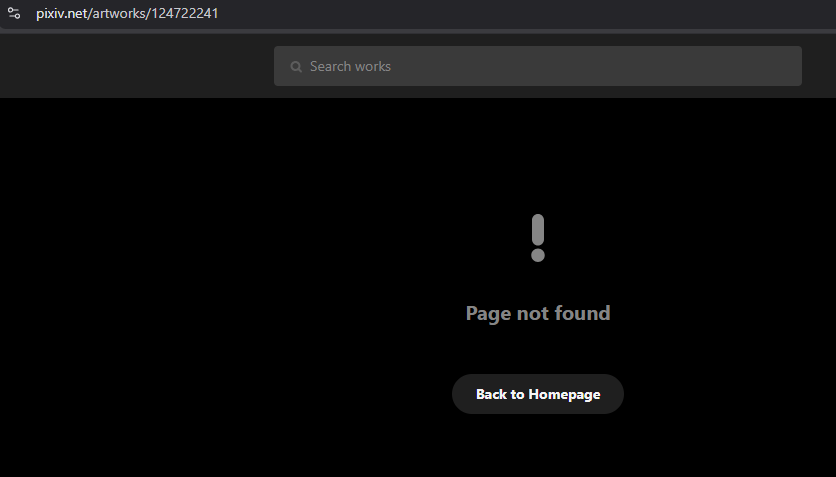Click the Page not found heading text
The width and height of the screenshot is (836, 477).
(x=537, y=313)
